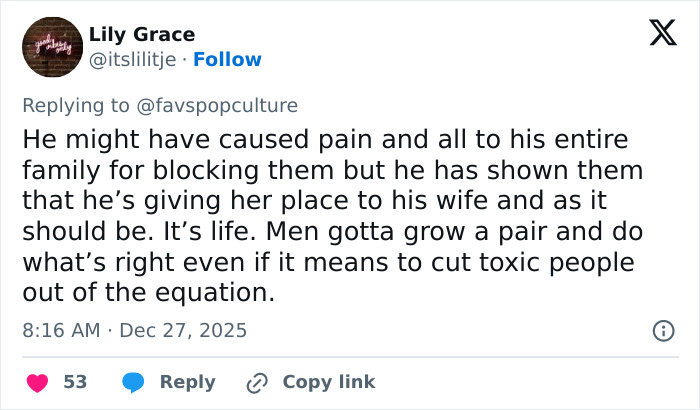Open the info circle icon
This screenshot has height=410, width=700.
(x=662, y=330)
